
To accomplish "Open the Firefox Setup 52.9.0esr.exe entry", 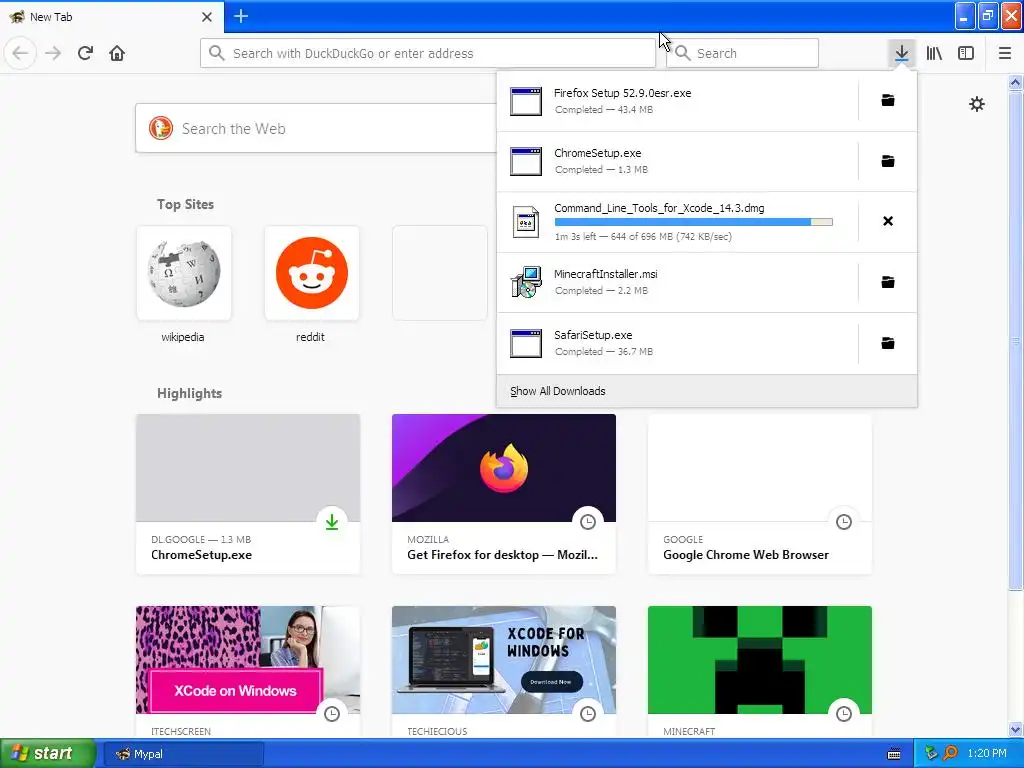I will coord(677,101).
